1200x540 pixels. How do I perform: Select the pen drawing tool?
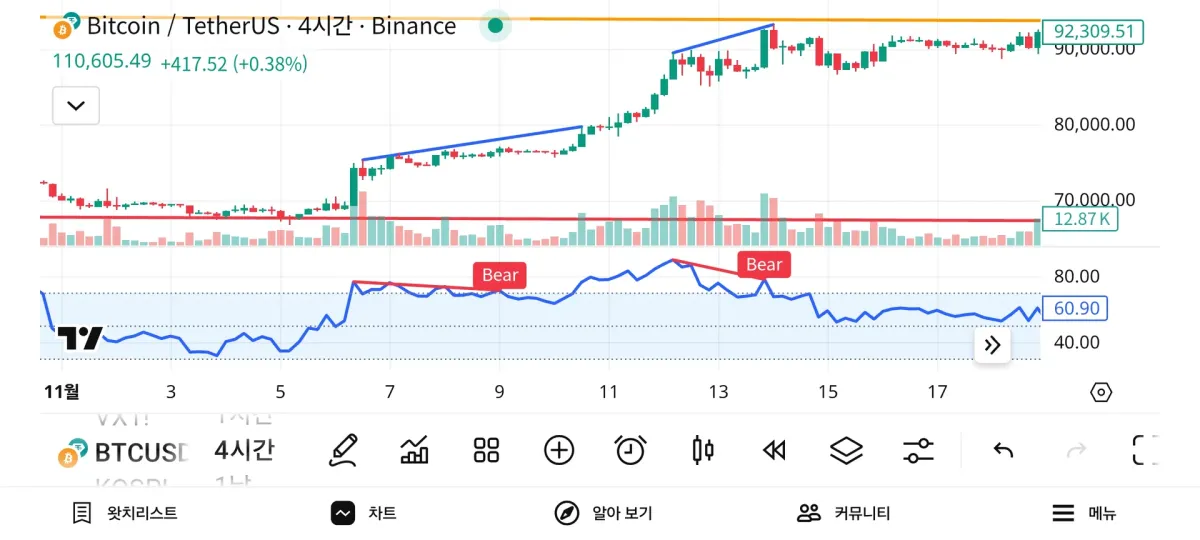coord(343,450)
